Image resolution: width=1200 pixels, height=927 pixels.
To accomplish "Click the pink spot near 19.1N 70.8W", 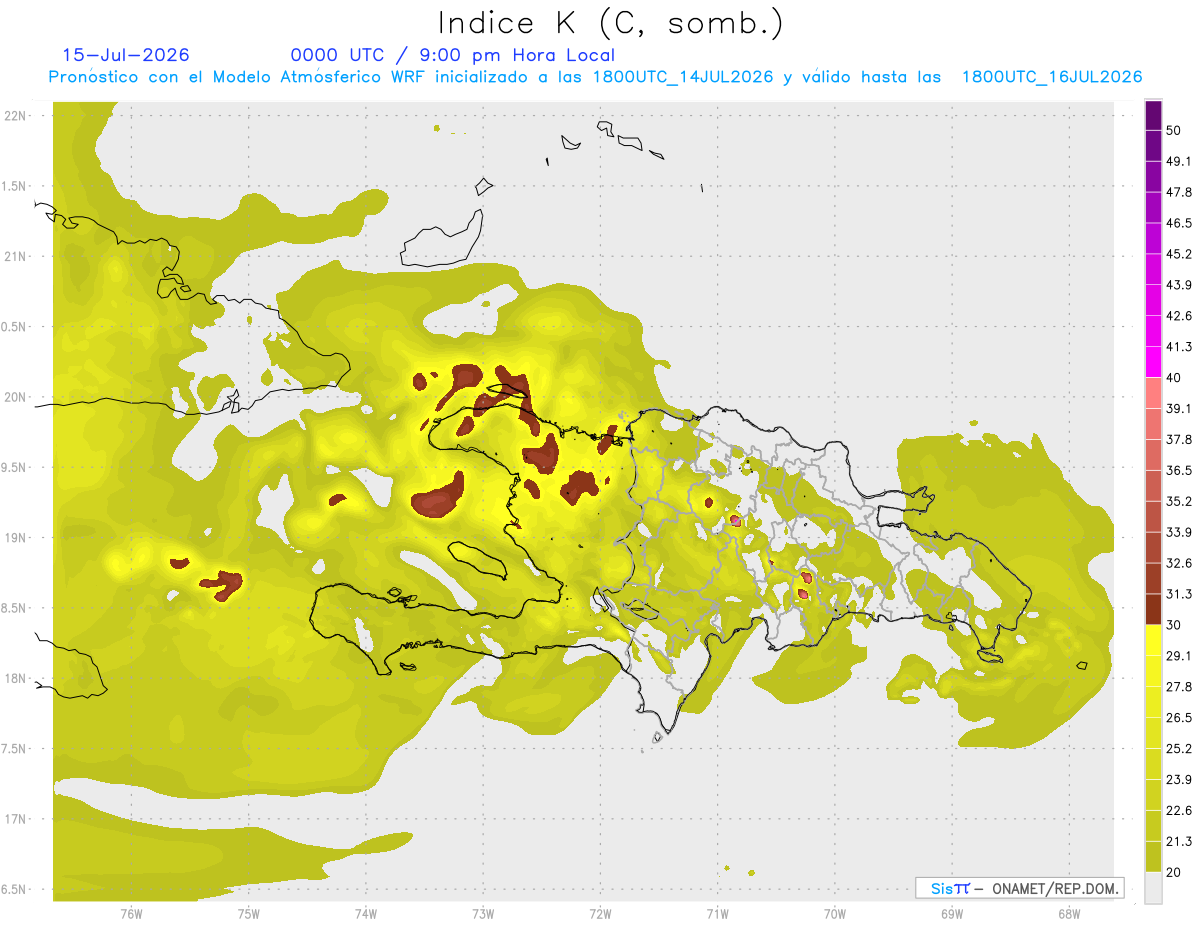I will (x=736, y=520).
